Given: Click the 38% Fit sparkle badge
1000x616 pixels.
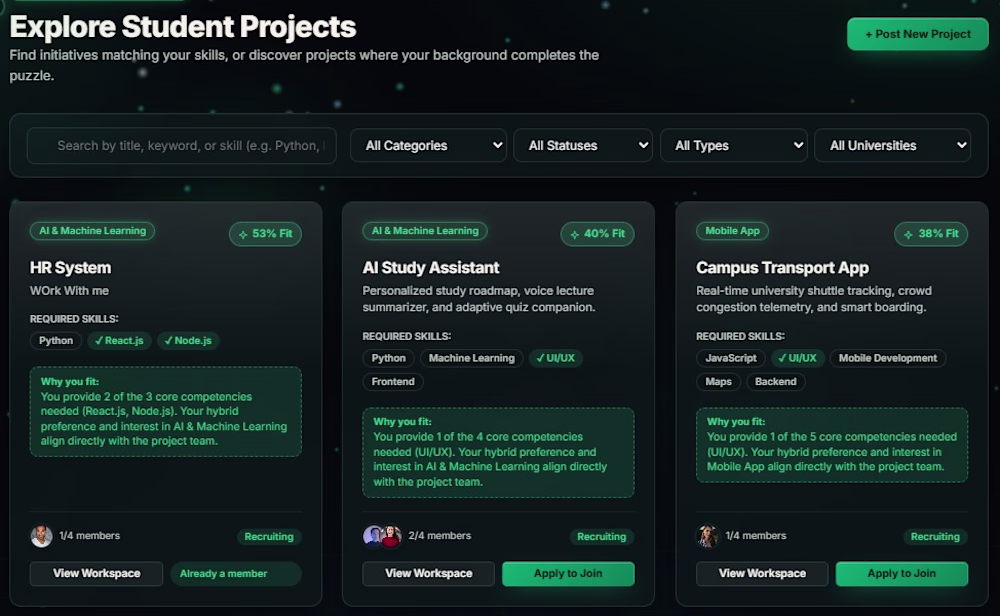Looking at the screenshot, I should [930, 233].
